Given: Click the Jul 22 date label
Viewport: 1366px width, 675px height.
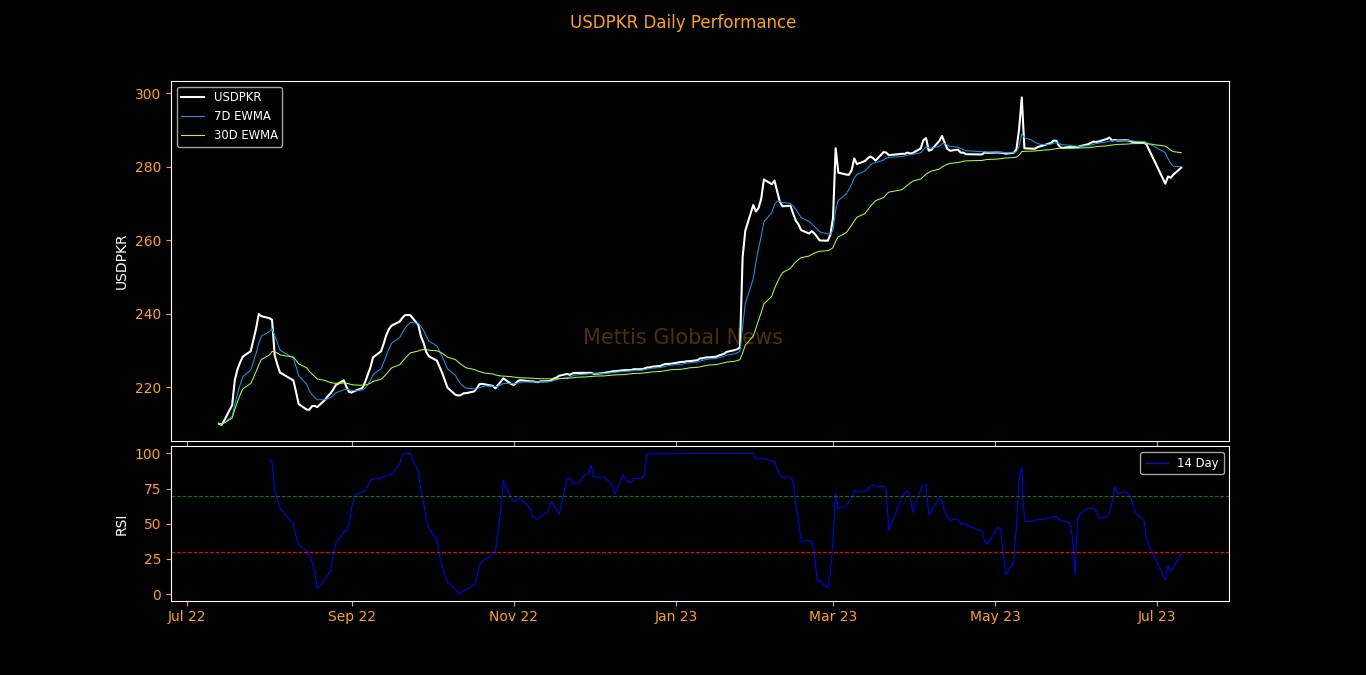Looking at the screenshot, I should pyautogui.click(x=187, y=617).
